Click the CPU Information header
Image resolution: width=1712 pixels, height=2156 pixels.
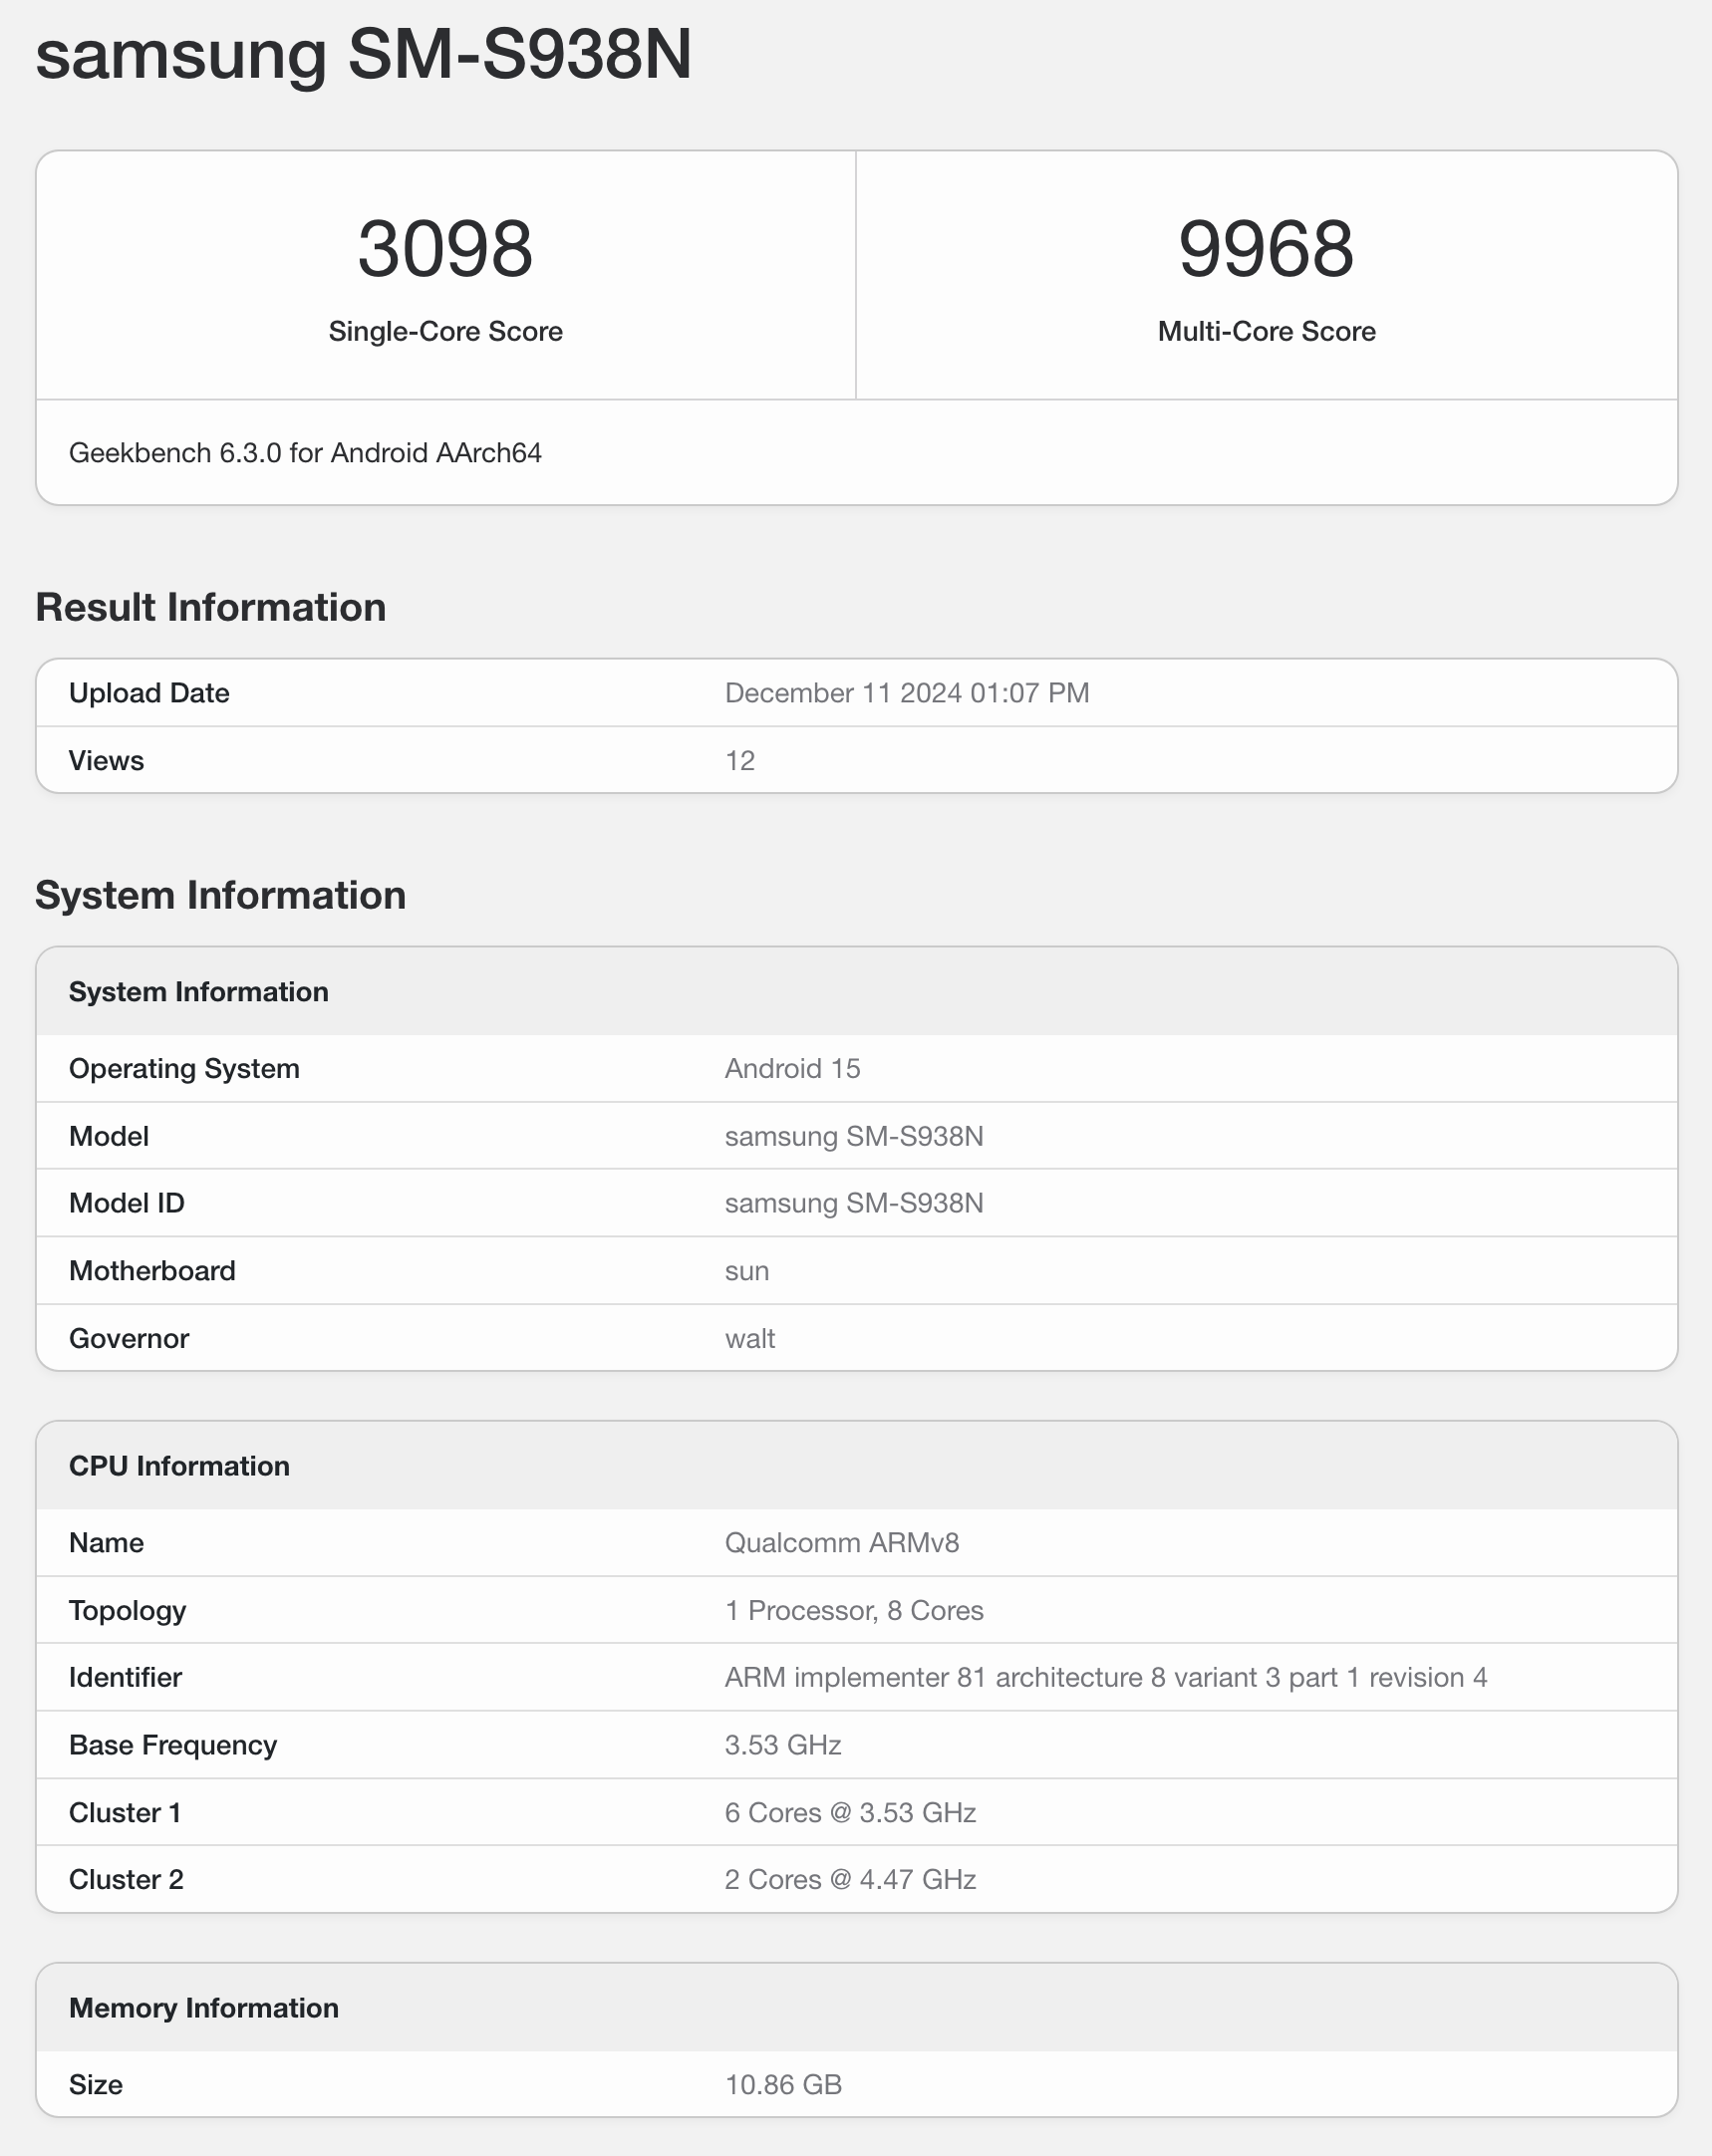180,1465
